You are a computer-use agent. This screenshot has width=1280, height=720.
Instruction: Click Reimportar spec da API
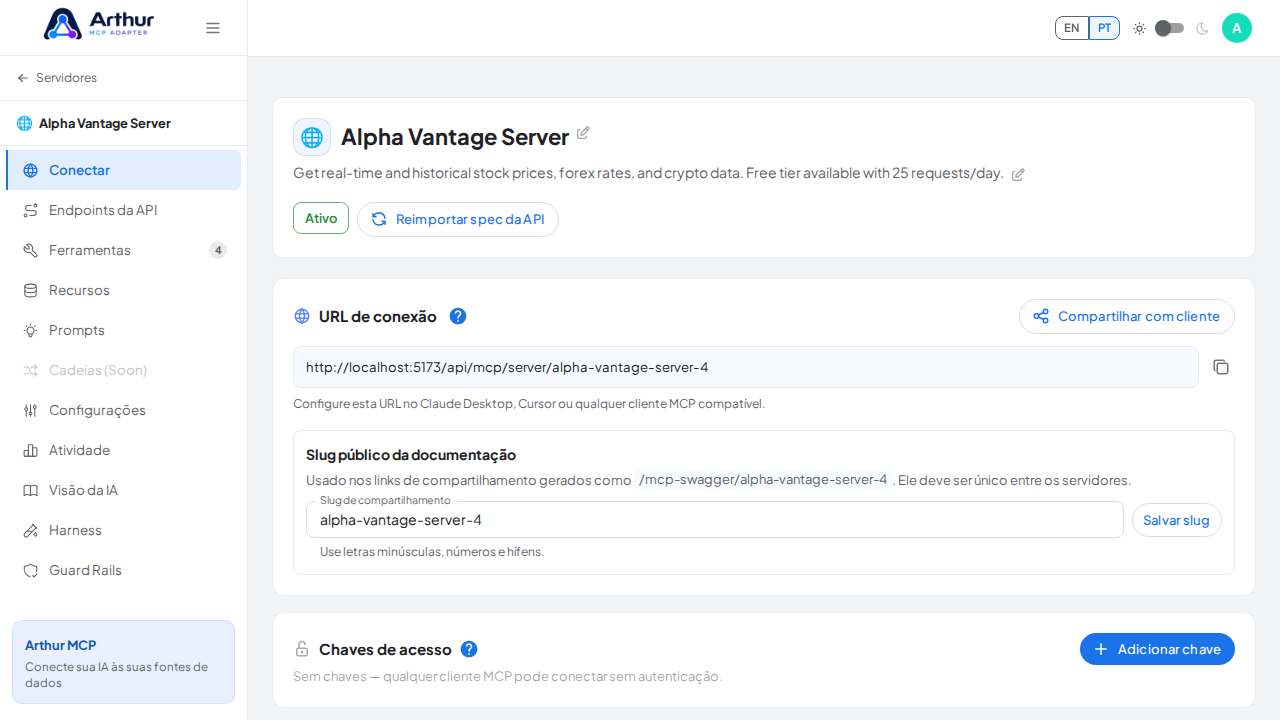click(458, 219)
